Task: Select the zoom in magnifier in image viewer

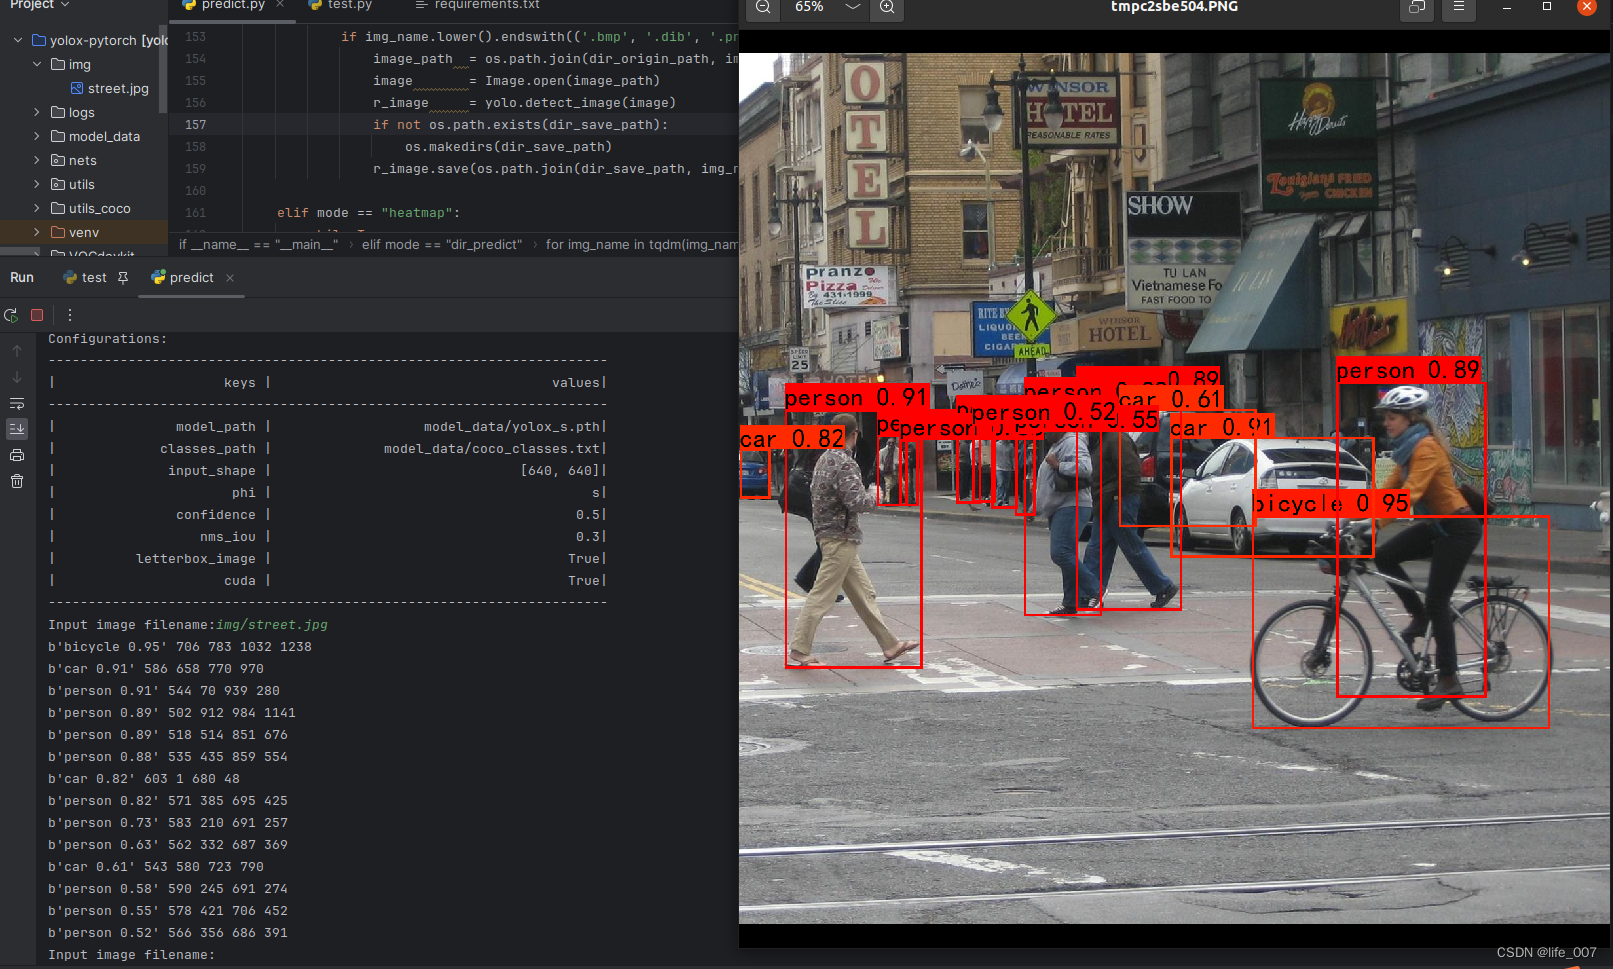Action: point(886,10)
